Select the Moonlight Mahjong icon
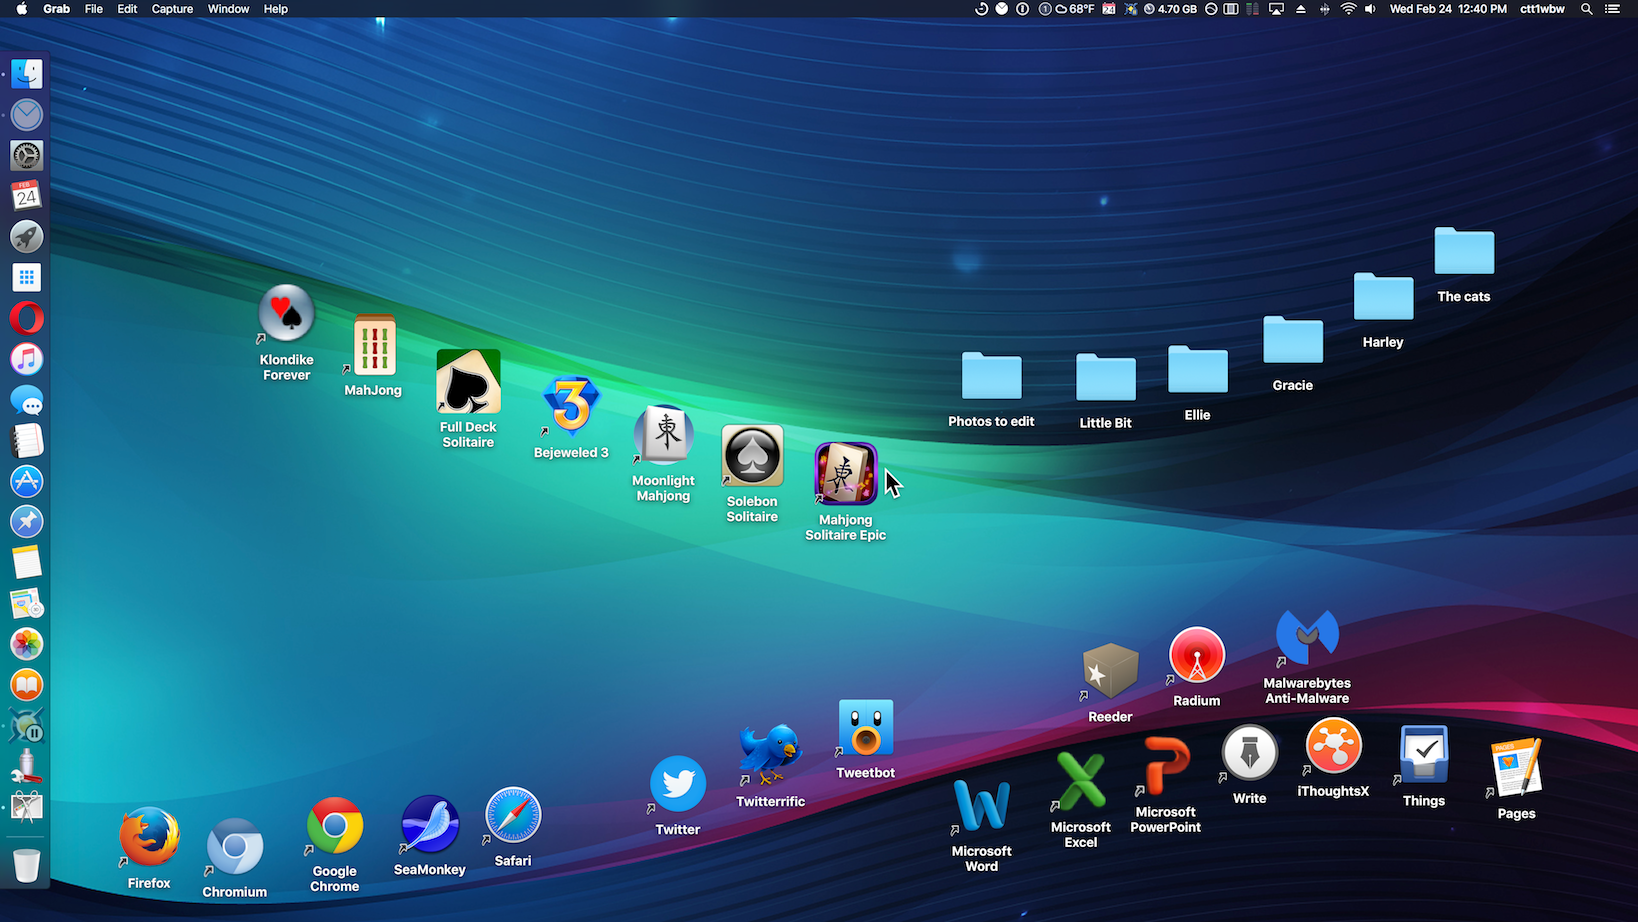Viewport: 1638px width, 922px height. click(664, 435)
